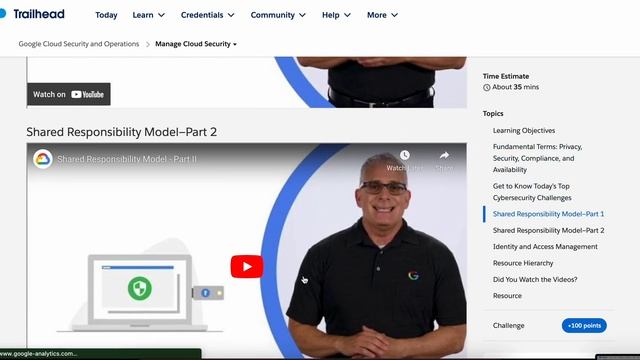Expand the More menu
The width and height of the screenshot is (640, 360).
382,15
